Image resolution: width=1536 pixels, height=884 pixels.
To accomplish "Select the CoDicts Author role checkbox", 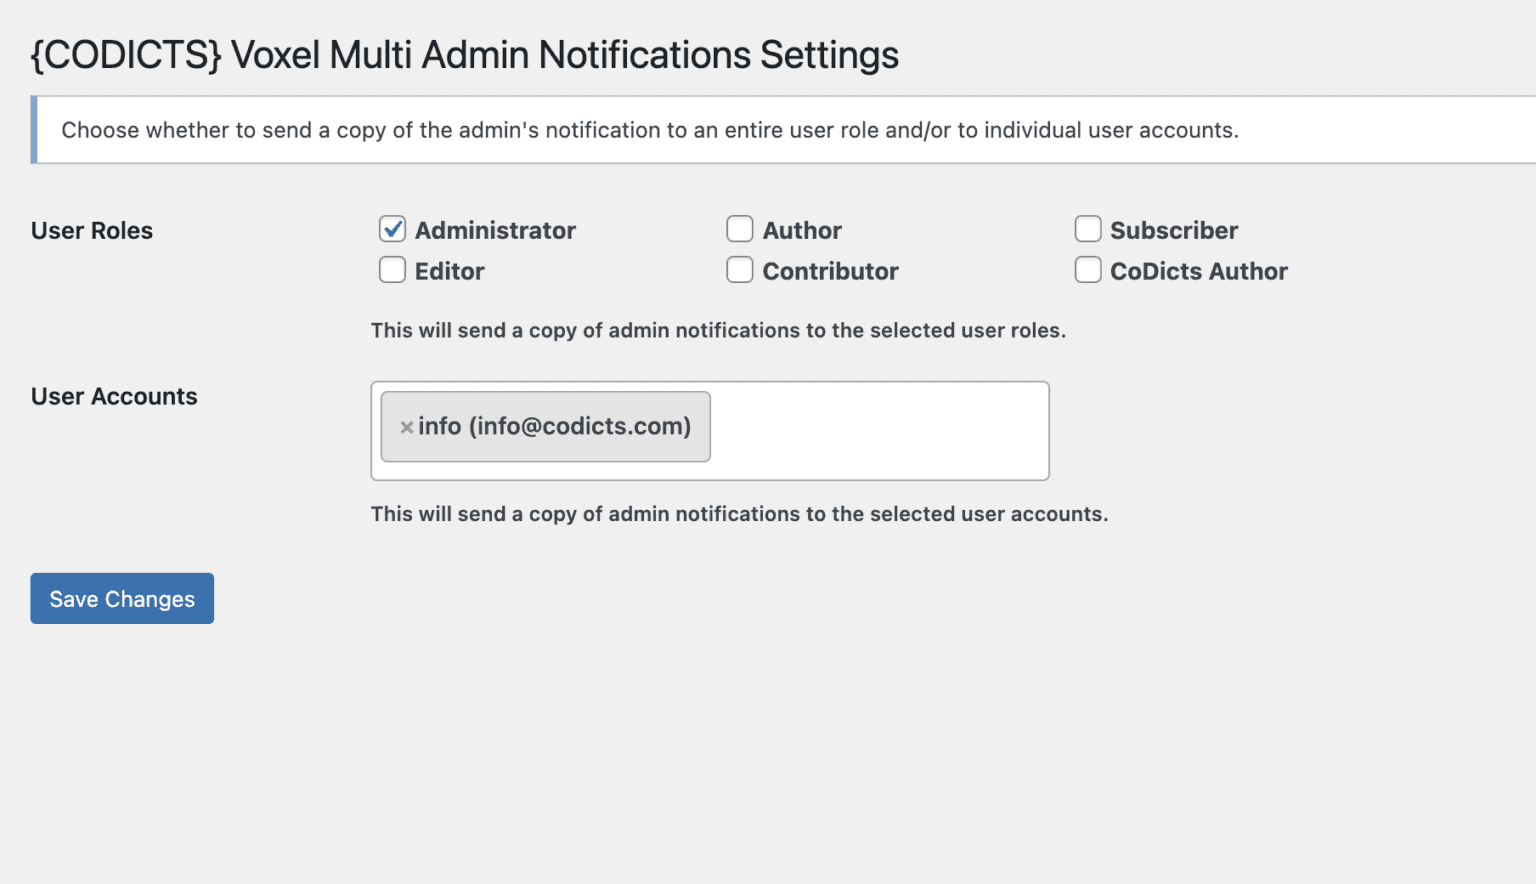I will pyautogui.click(x=1088, y=270).
